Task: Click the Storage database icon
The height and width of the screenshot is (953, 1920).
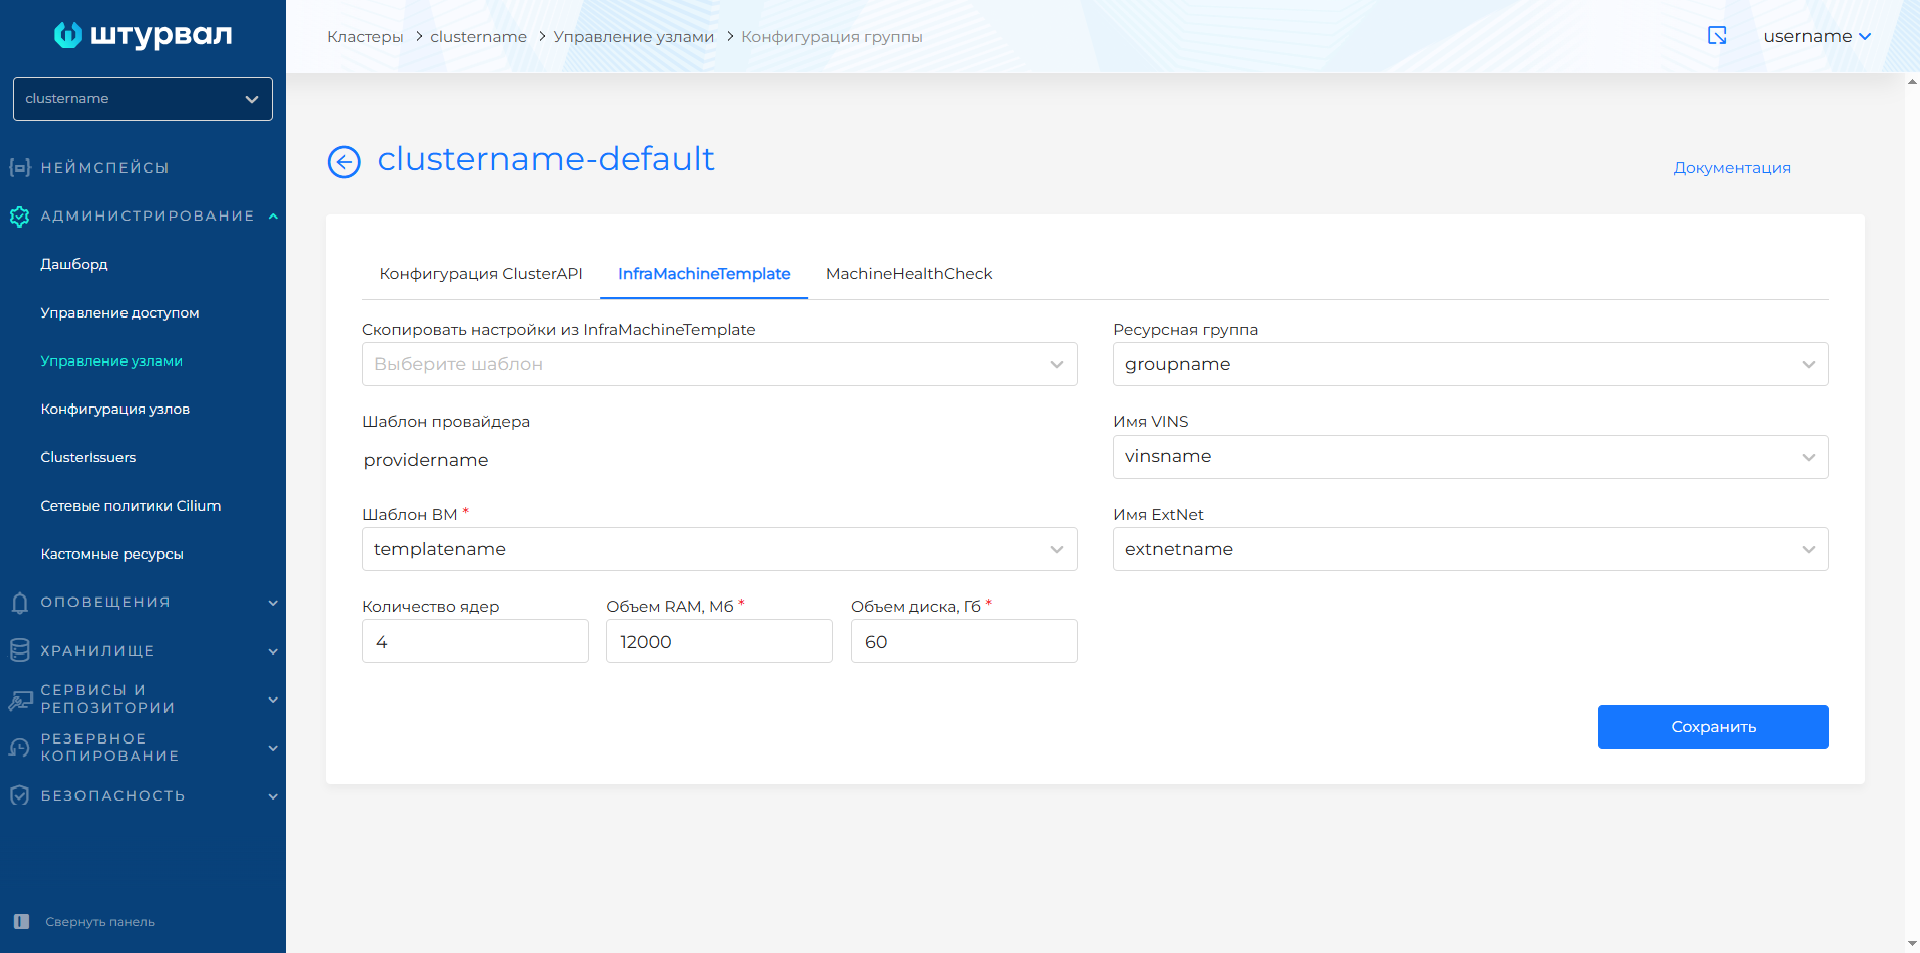Action: pyautogui.click(x=19, y=651)
